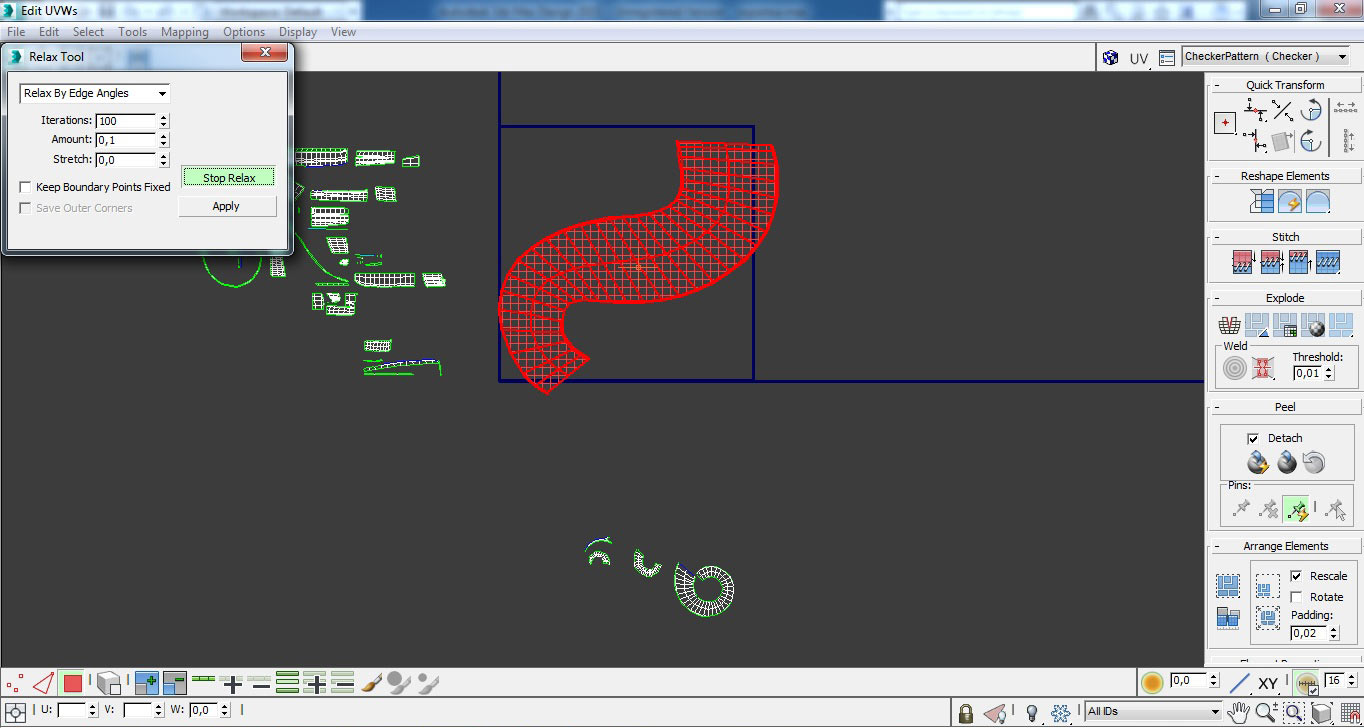Click Apply in the Relax Tool

point(227,206)
